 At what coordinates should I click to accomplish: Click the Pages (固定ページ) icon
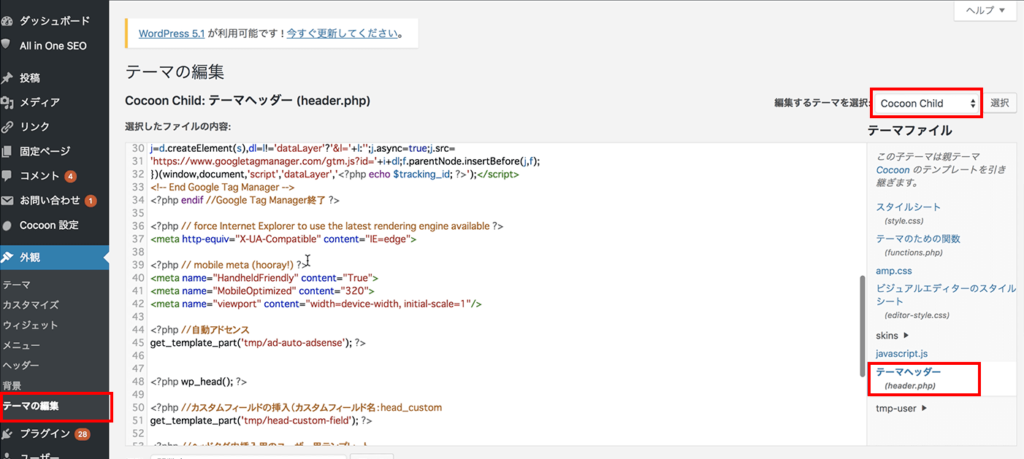click(x=7, y=151)
